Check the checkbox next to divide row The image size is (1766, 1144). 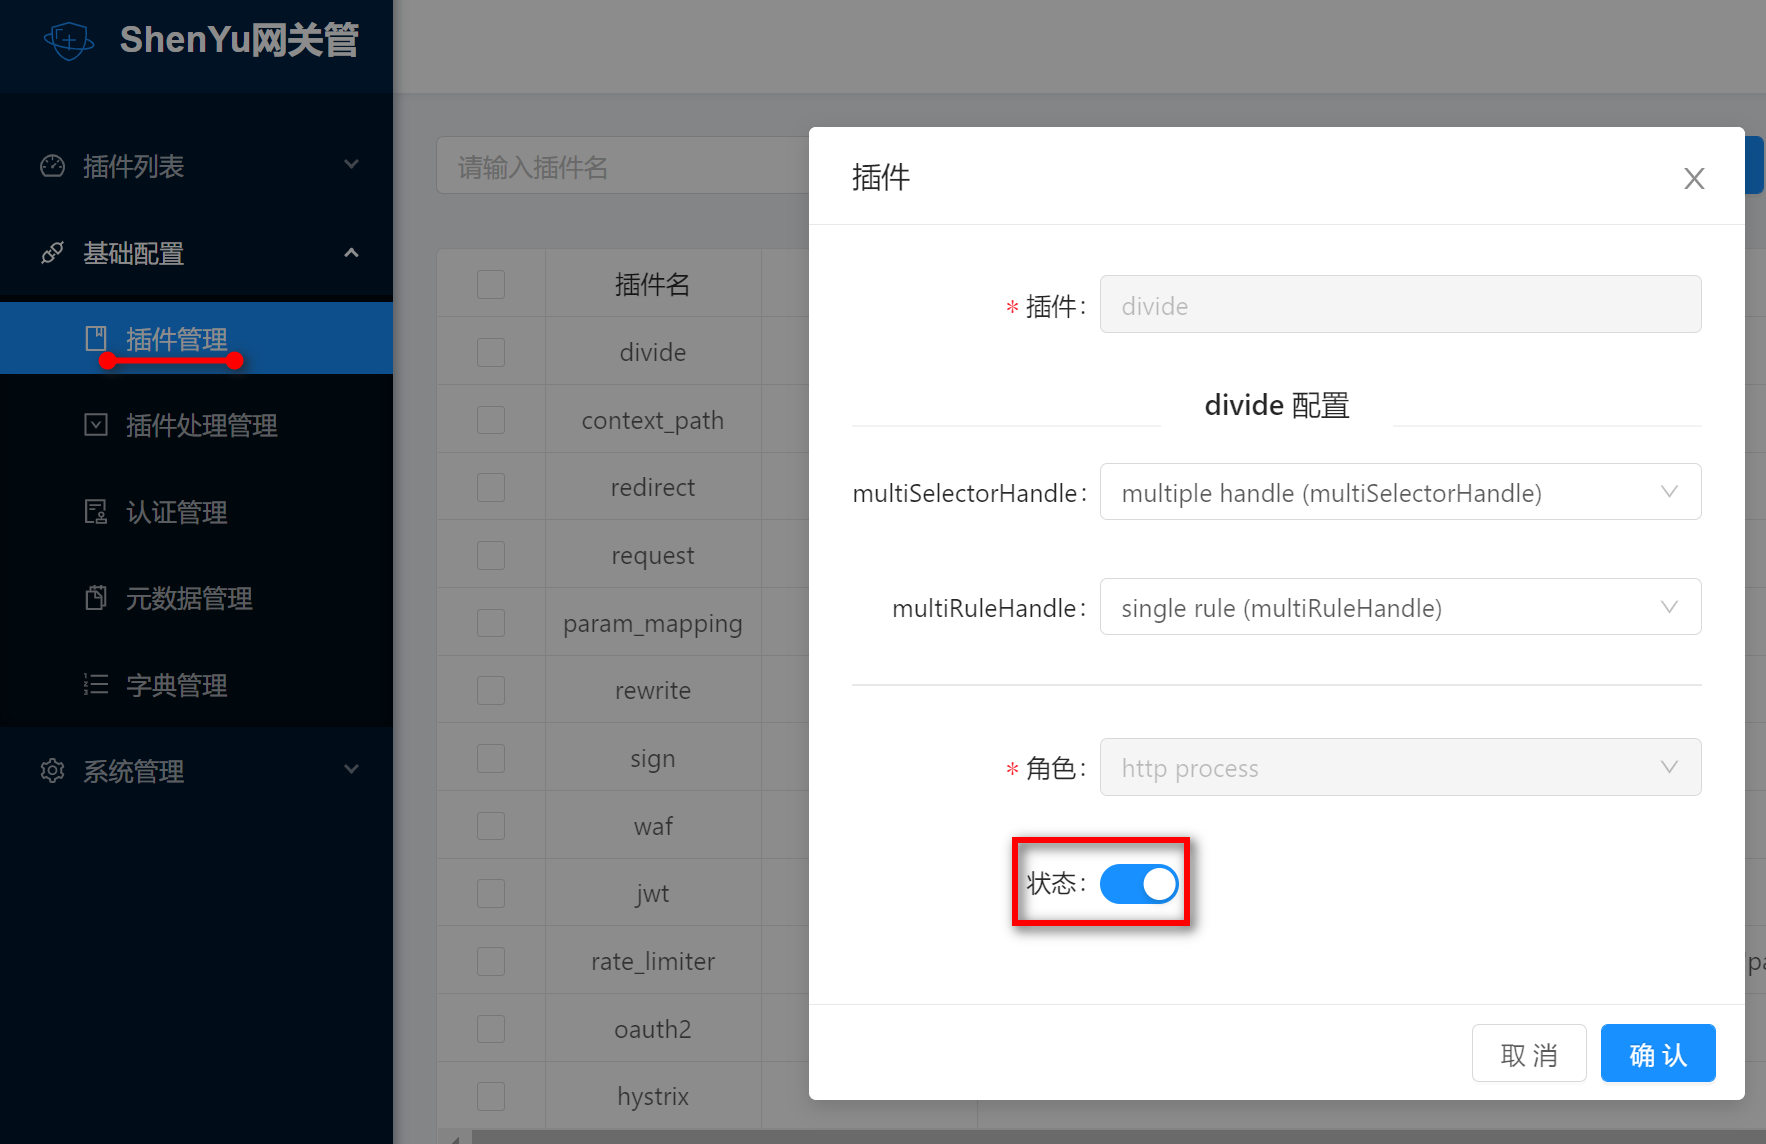tap(491, 352)
